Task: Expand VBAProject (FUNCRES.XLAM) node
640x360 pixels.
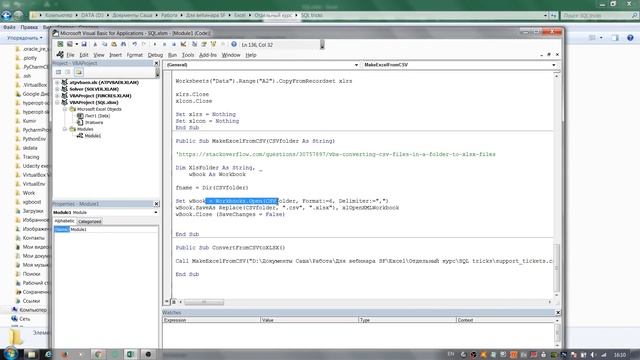Action: tap(57, 96)
